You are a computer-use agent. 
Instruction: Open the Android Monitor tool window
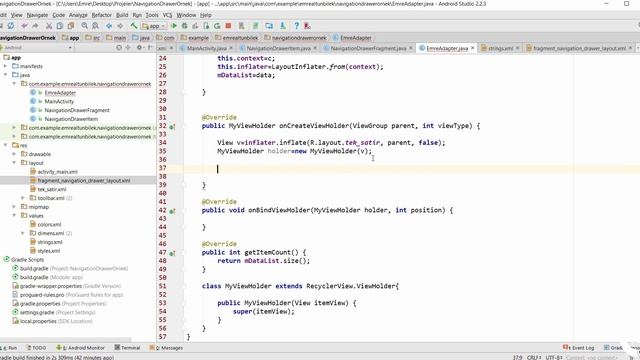tap(80, 348)
